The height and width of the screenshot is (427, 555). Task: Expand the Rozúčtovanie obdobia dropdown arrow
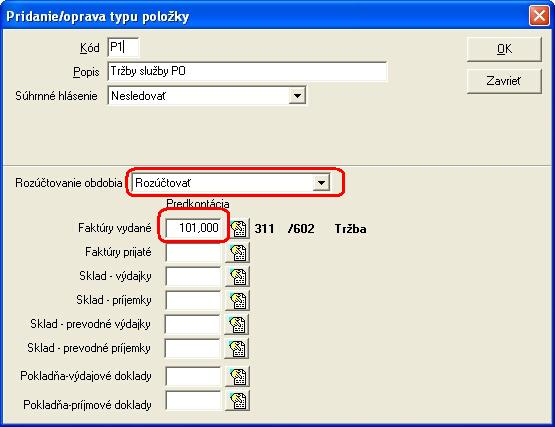[321, 183]
